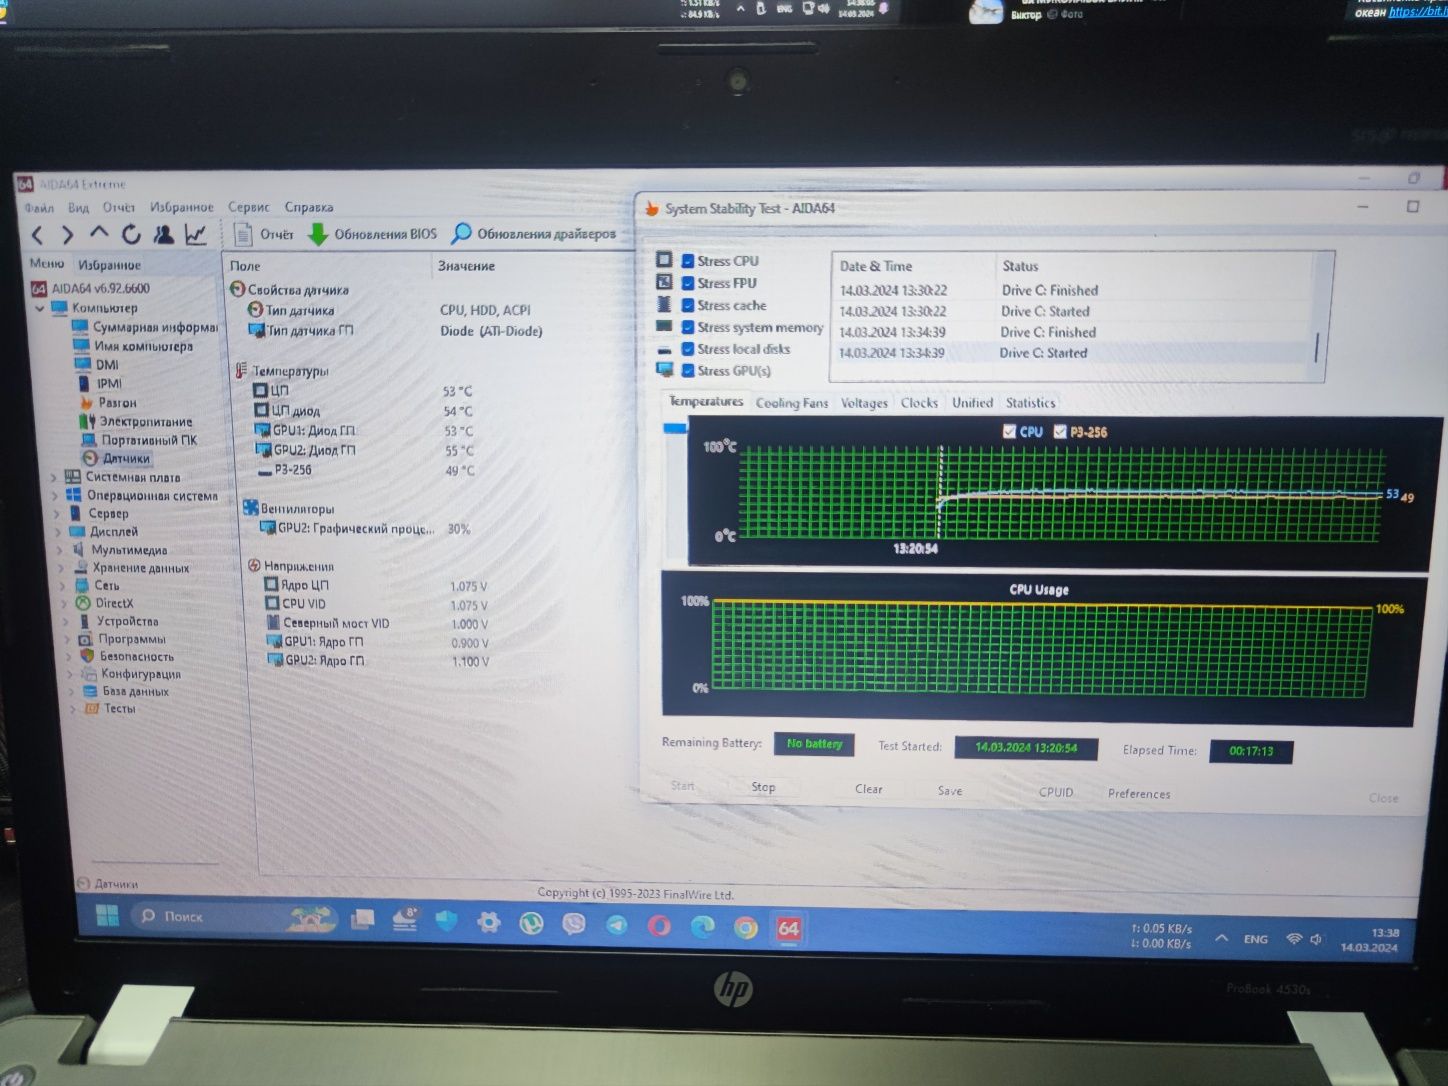1448x1086 pixels.
Task: Select the 13:34:39 Drive C: Started log row
Action: tap(1072, 353)
